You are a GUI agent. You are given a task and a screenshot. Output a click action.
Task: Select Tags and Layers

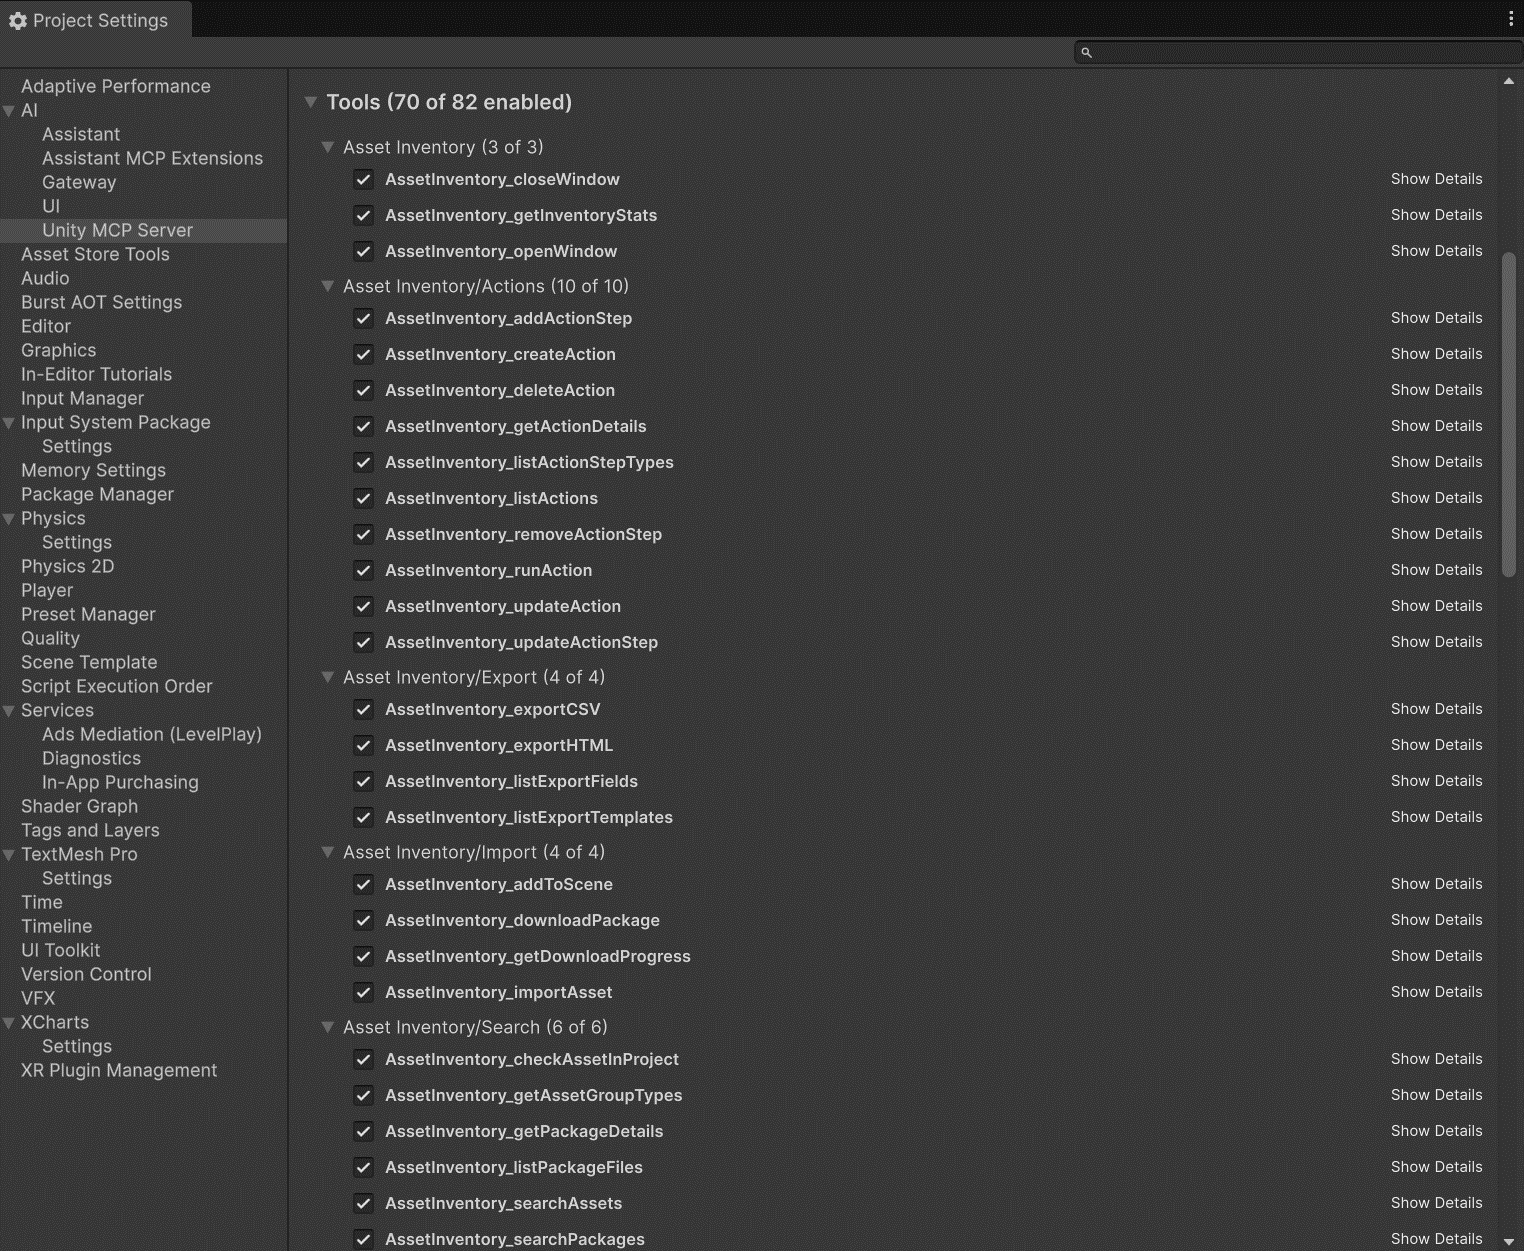click(90, 830)
